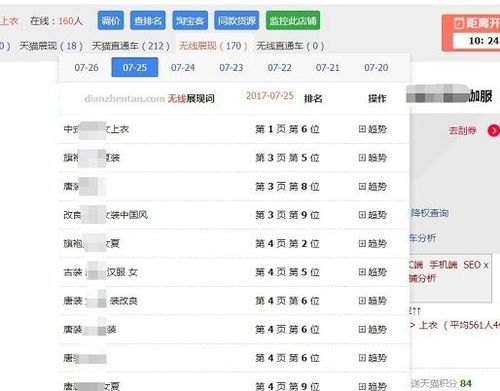This screenshot has width=500, height=391.
Task: Click keyword ending in 装中国风
Action: click(106, 215)
